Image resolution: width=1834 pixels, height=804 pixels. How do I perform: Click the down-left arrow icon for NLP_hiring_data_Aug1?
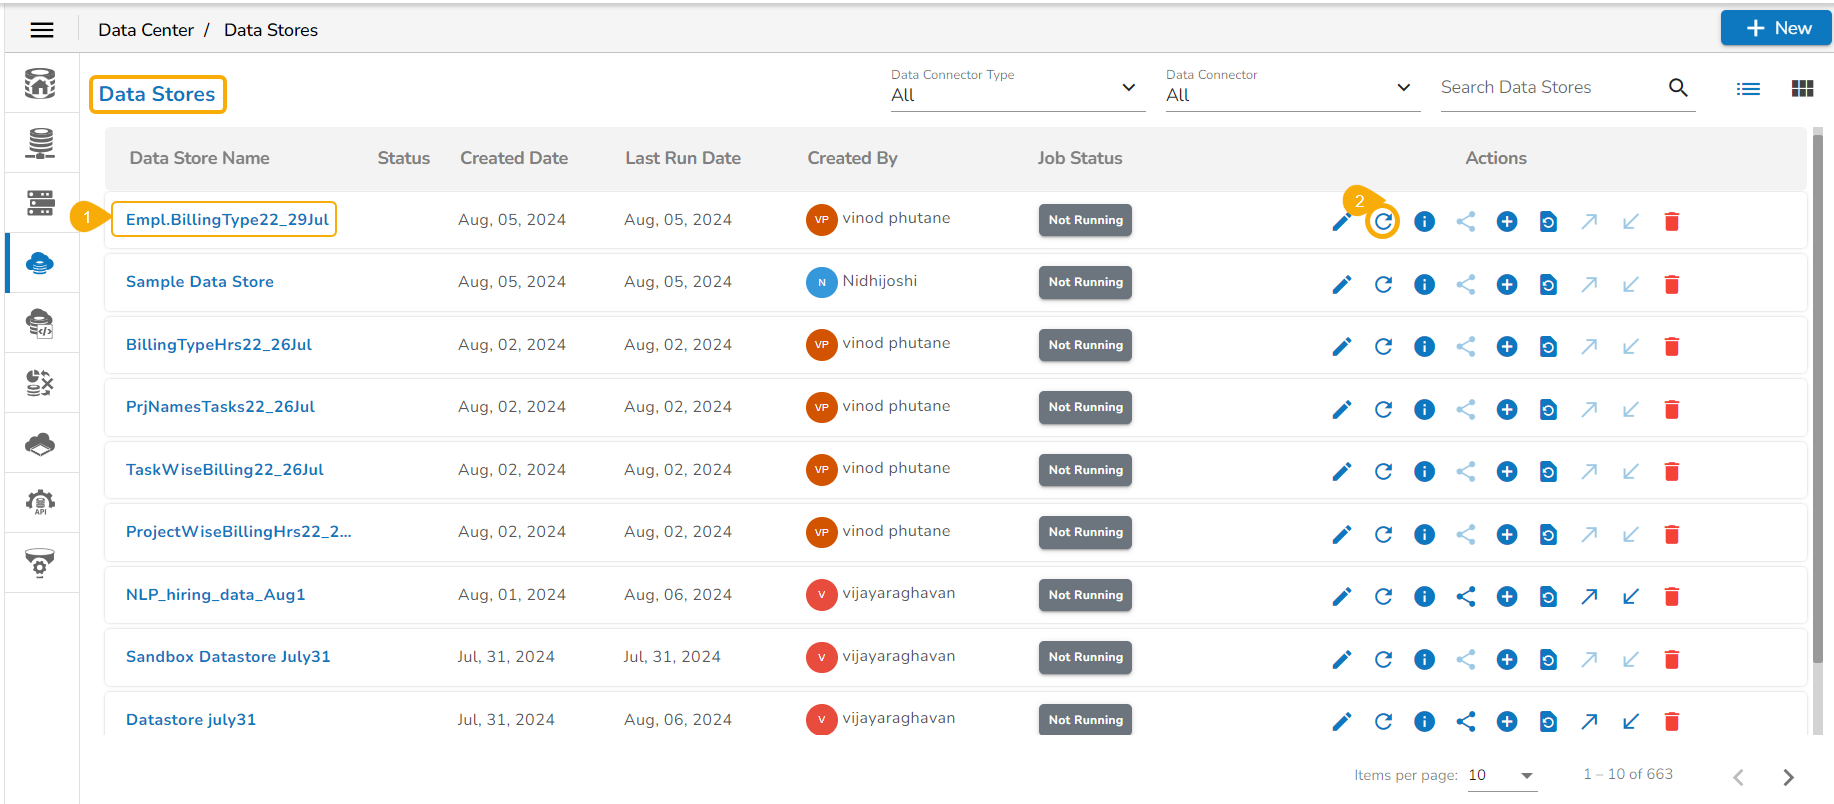tap(1630, 597)
